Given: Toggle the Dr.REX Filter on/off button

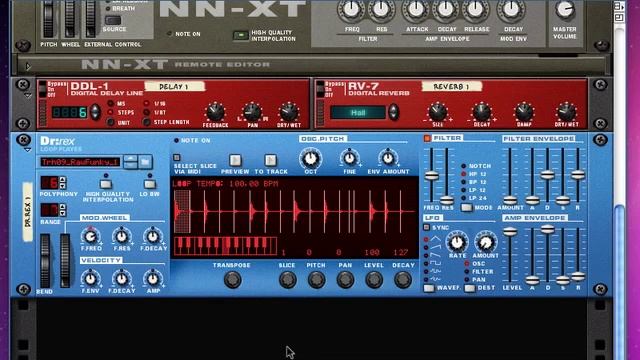Looking at the screenshot, I should tap(427, 138).
